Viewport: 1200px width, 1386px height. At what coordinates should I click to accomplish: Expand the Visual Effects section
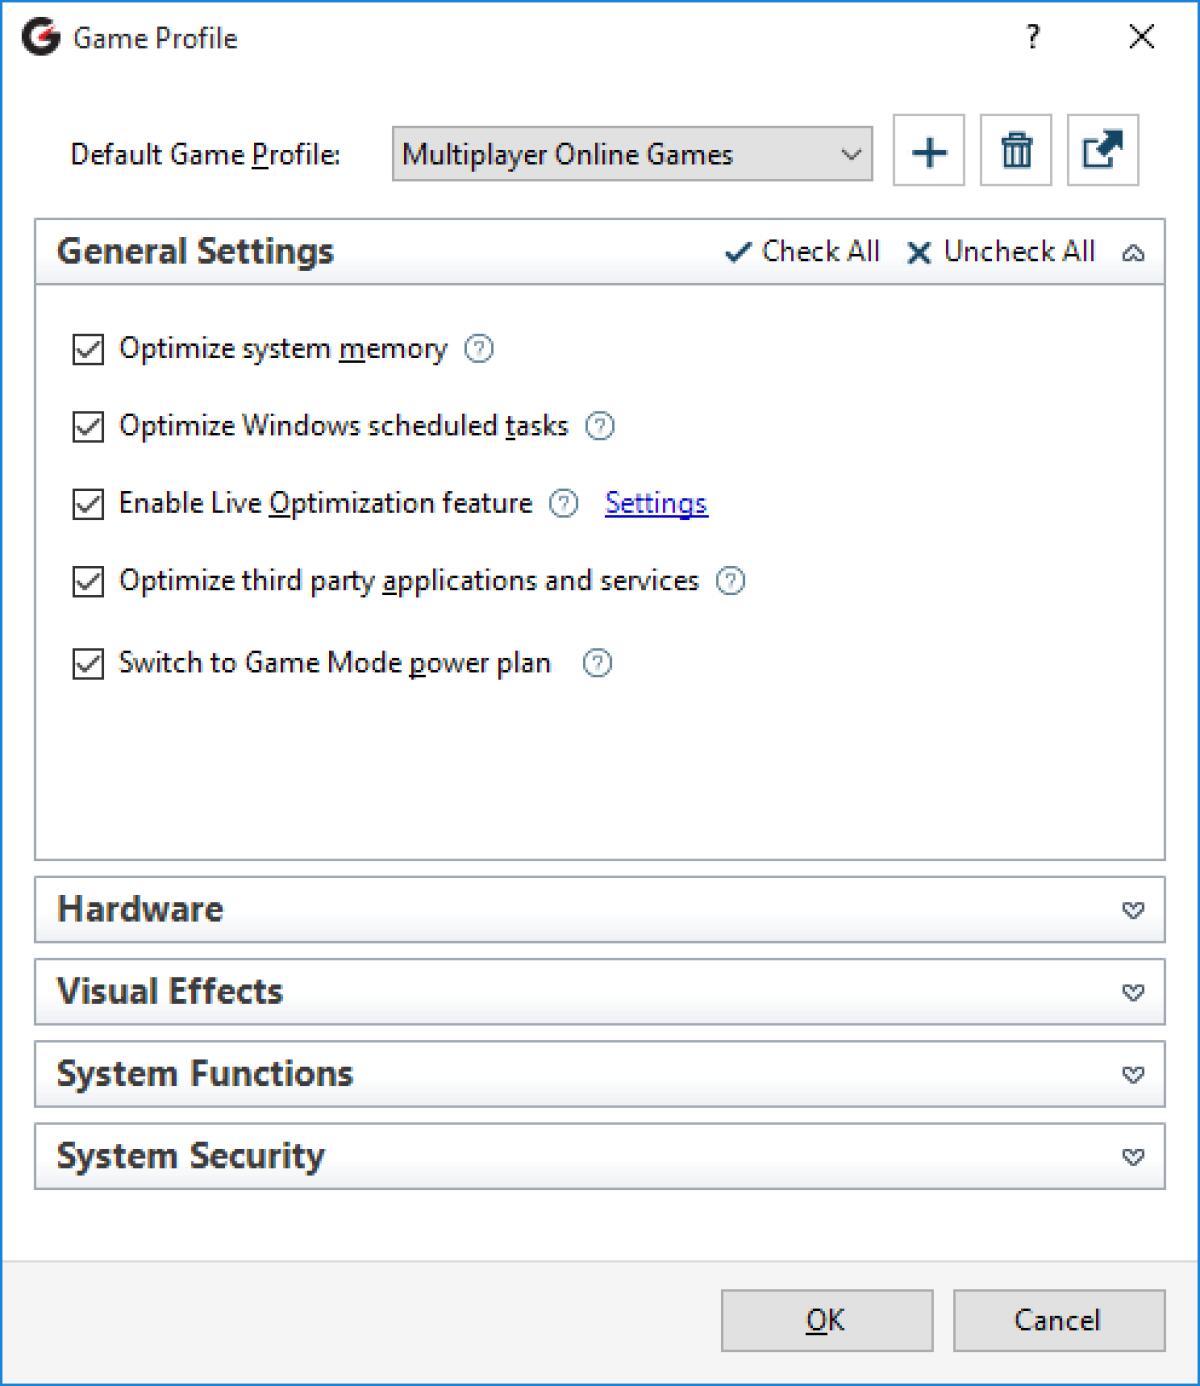1132,992
